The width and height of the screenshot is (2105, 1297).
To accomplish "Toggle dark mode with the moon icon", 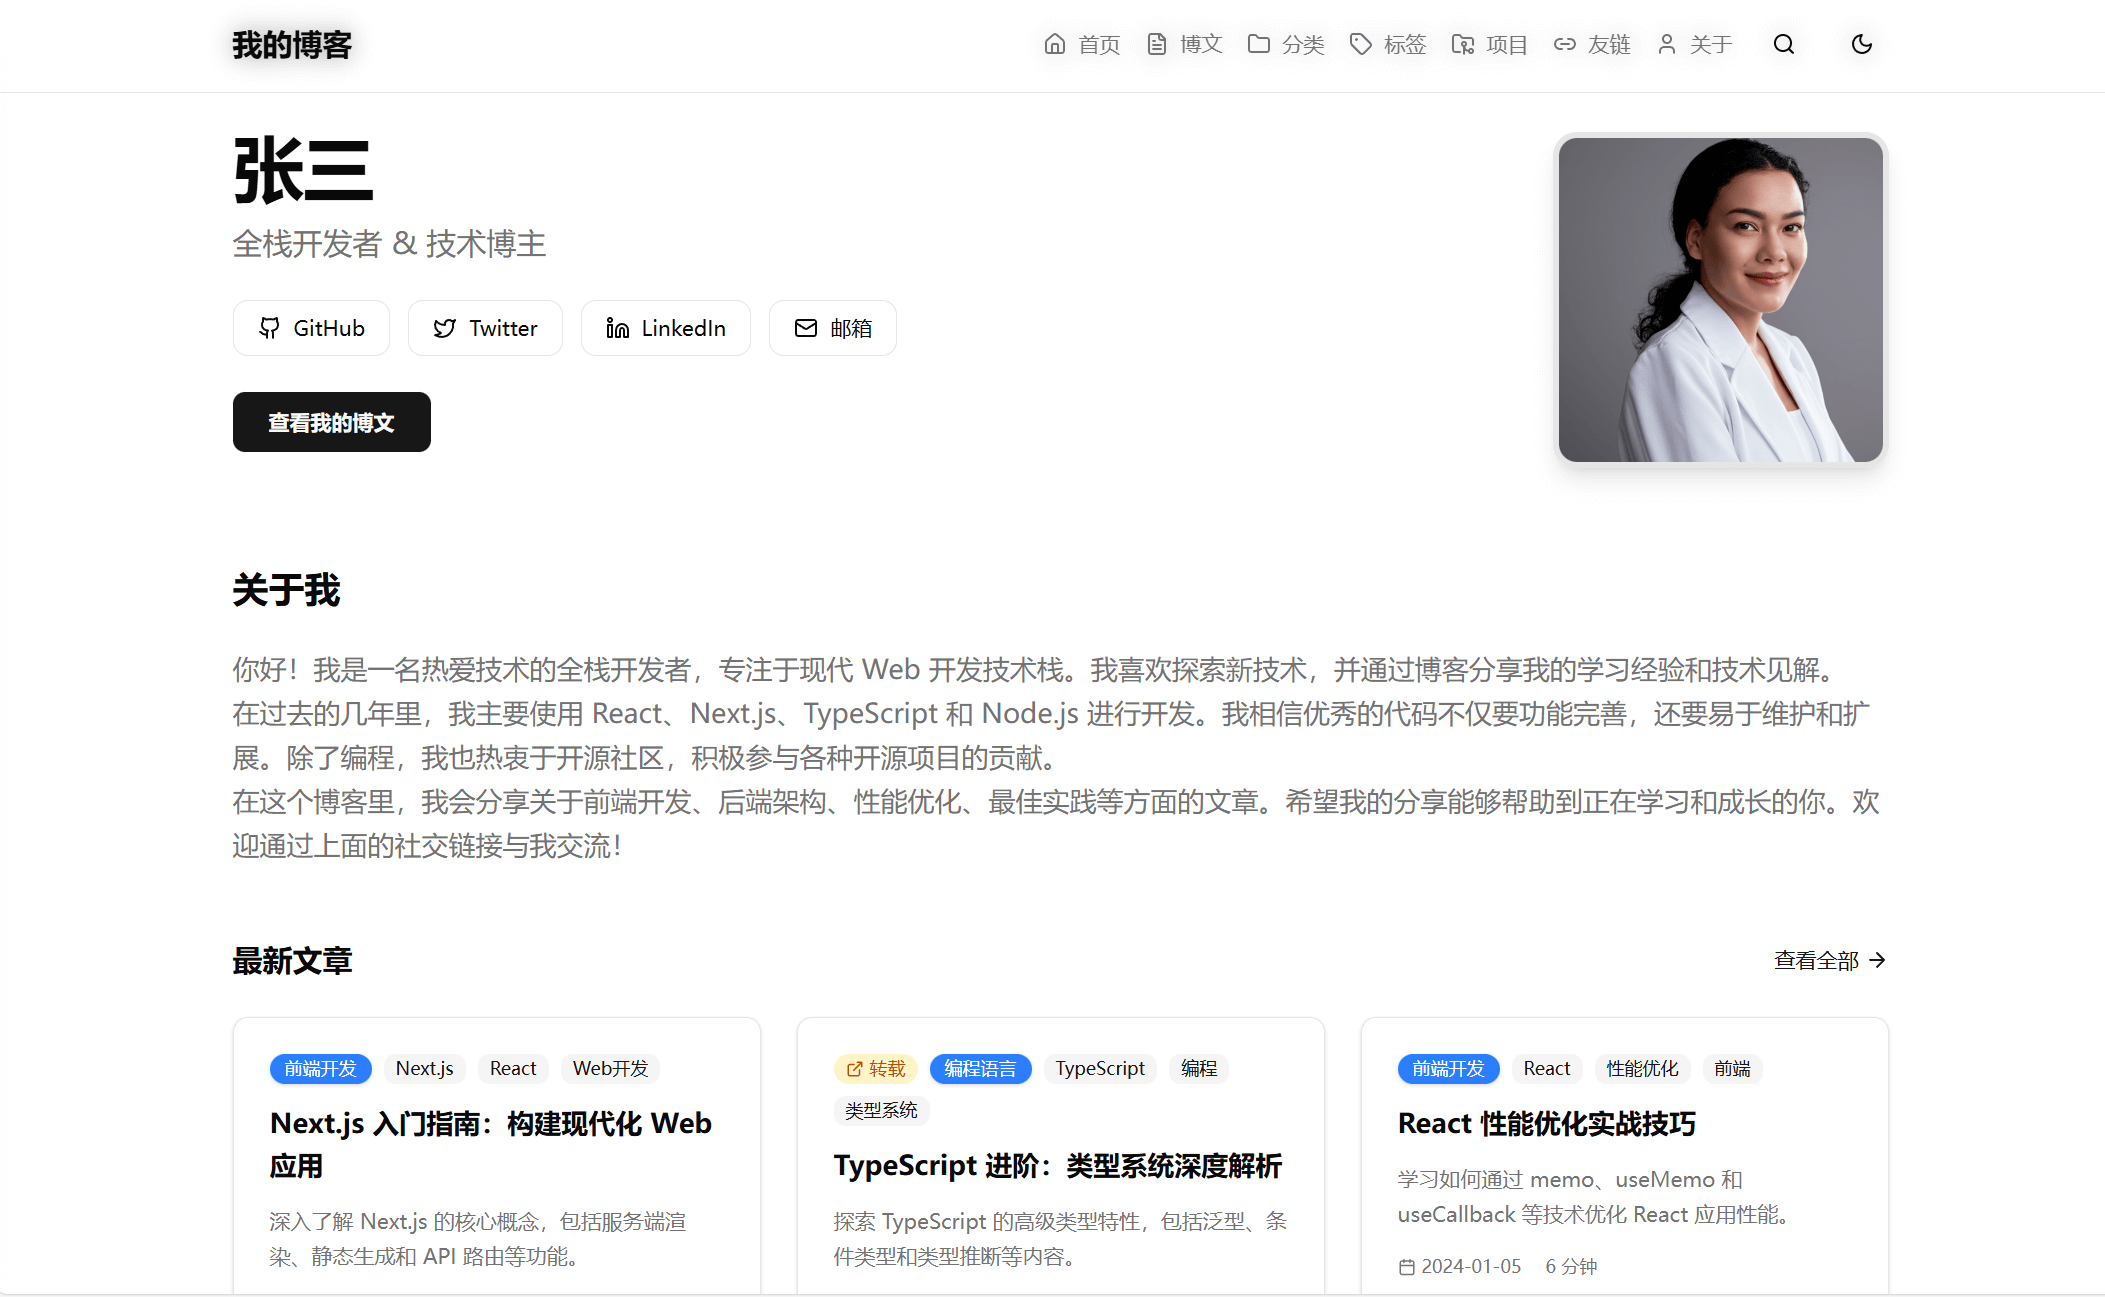I will point(1861,44).
